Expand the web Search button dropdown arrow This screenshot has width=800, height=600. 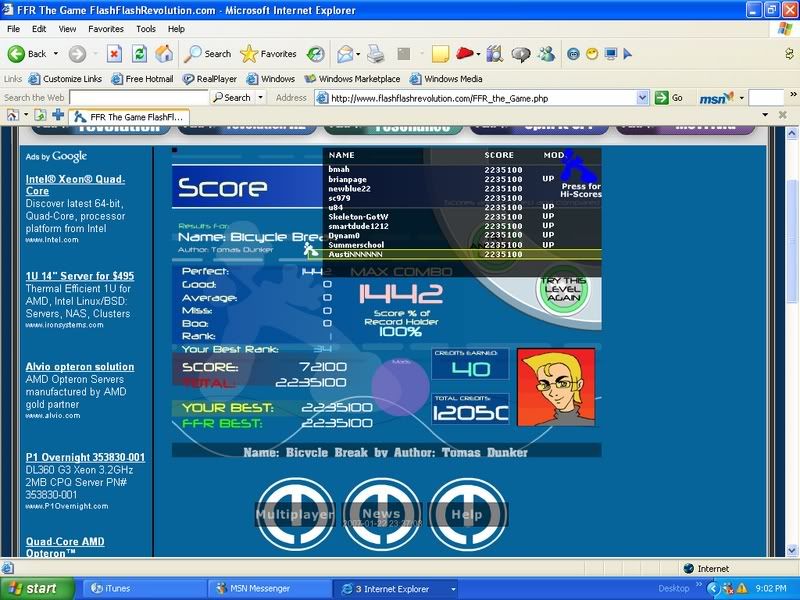261,98
